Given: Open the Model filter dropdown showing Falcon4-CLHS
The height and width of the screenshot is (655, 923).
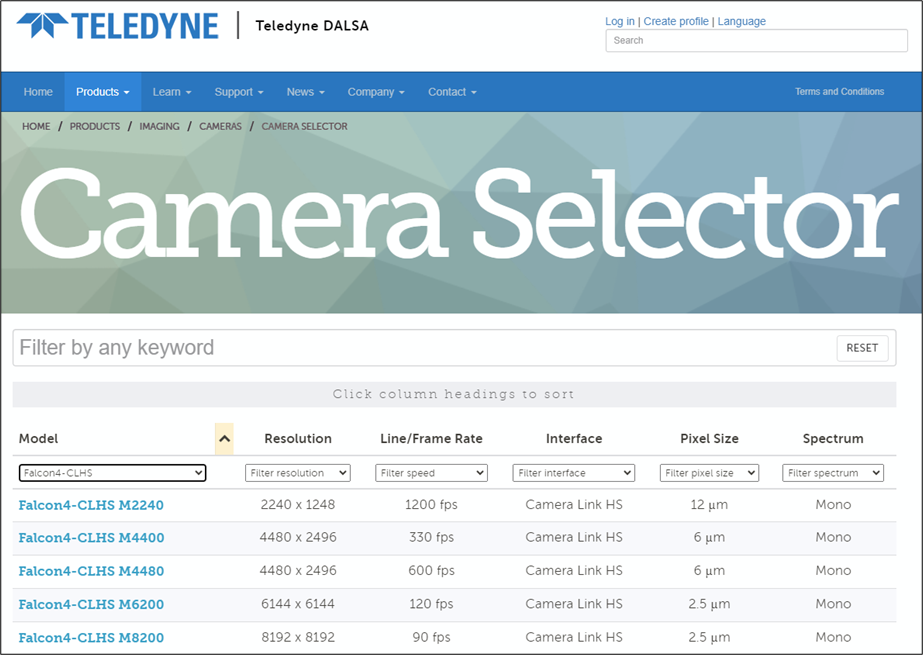Looking at the screenshot, I should tap(112, 473).
